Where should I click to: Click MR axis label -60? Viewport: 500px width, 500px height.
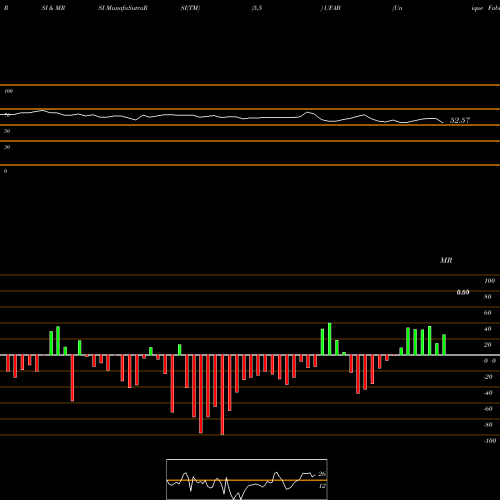point(488,409)
